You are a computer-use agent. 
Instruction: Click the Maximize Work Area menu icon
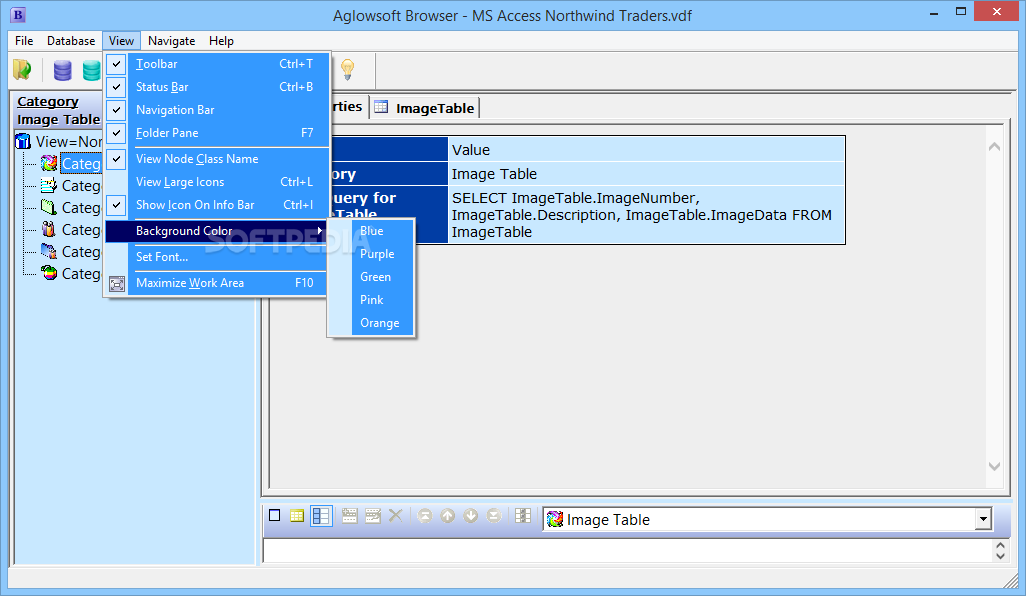(x=116, y=283)
